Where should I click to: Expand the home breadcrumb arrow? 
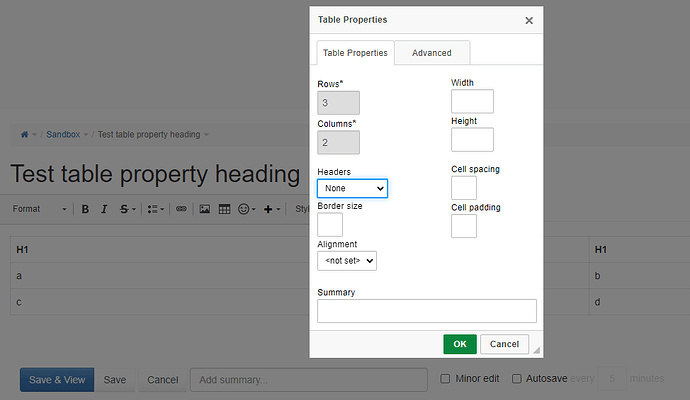click(34, 135)
